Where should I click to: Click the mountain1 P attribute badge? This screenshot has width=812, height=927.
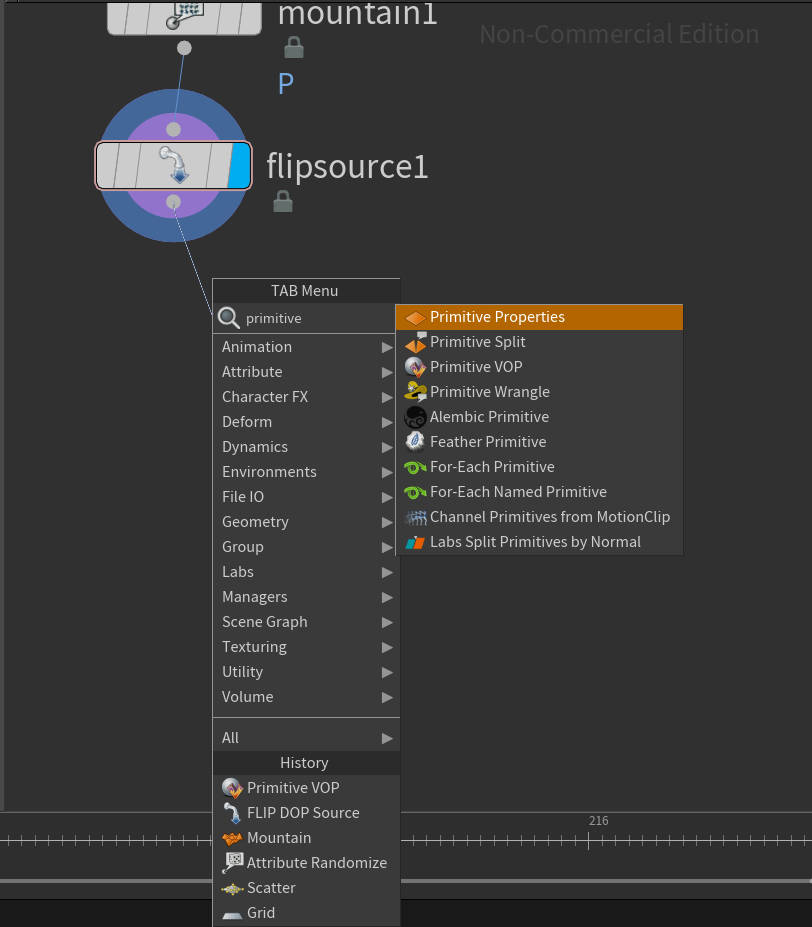(286, 84)
